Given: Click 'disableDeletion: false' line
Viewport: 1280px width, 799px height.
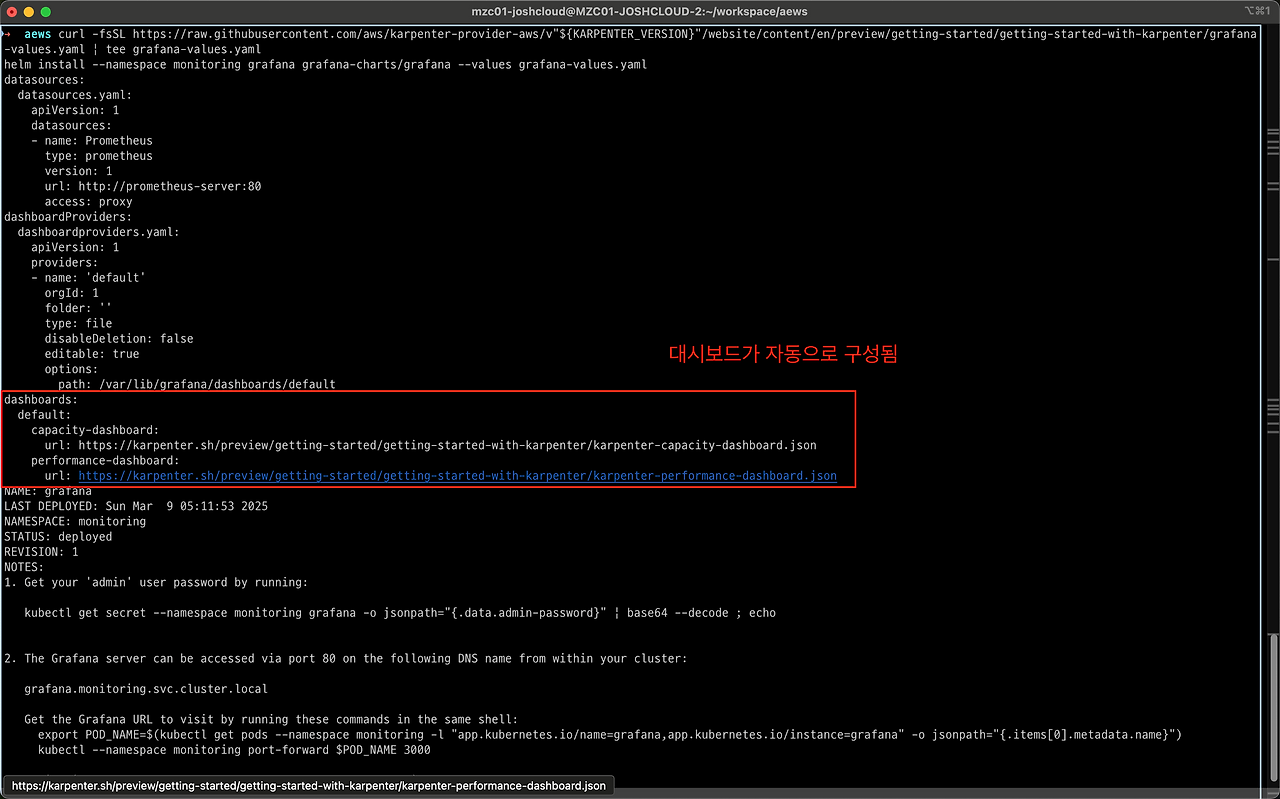Looking at the screenshot, I should pyautogui.click(x=119, y=338).
